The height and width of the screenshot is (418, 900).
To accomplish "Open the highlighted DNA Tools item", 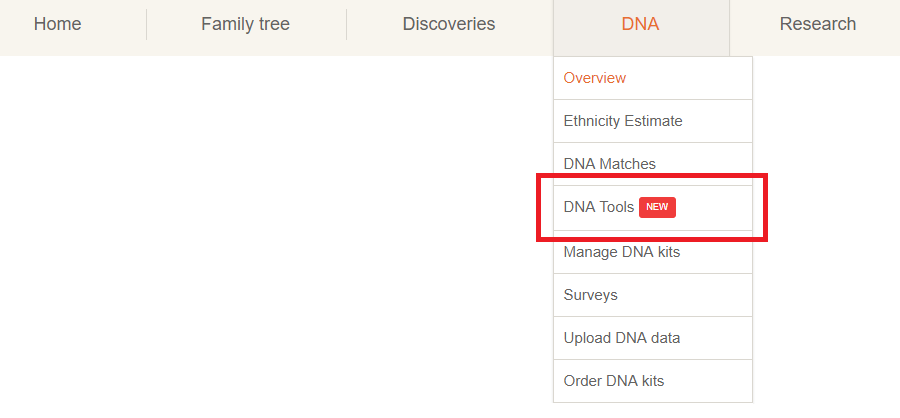I will [653, 207].
